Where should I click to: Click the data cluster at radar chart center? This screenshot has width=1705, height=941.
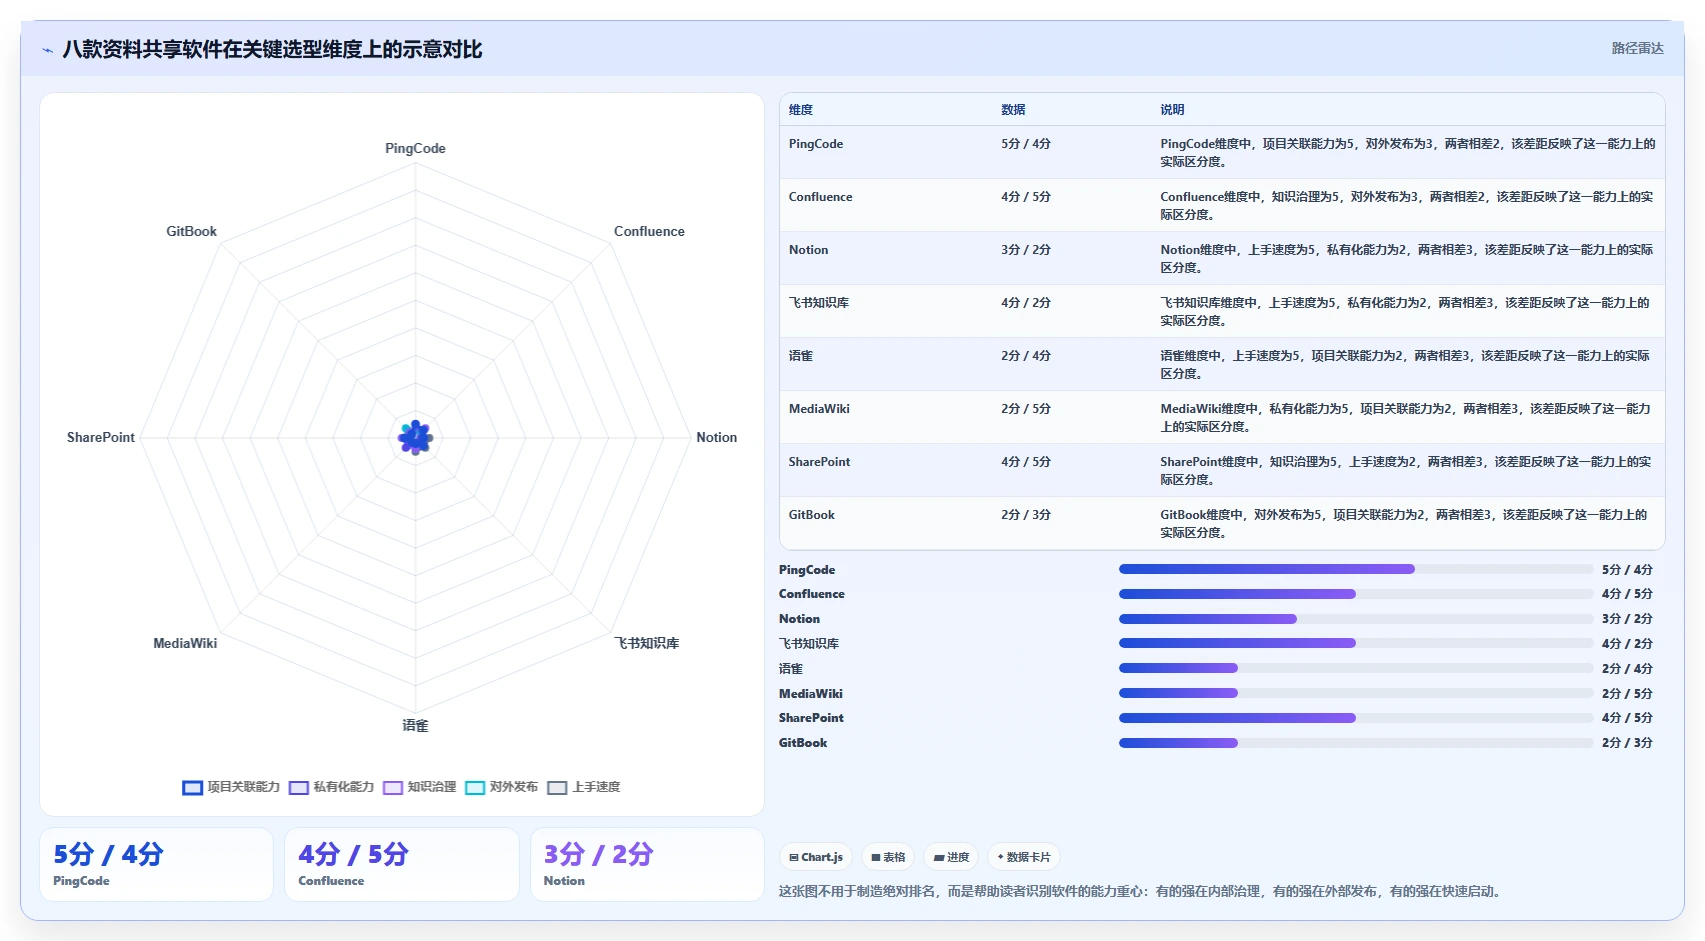pos(415,437)
